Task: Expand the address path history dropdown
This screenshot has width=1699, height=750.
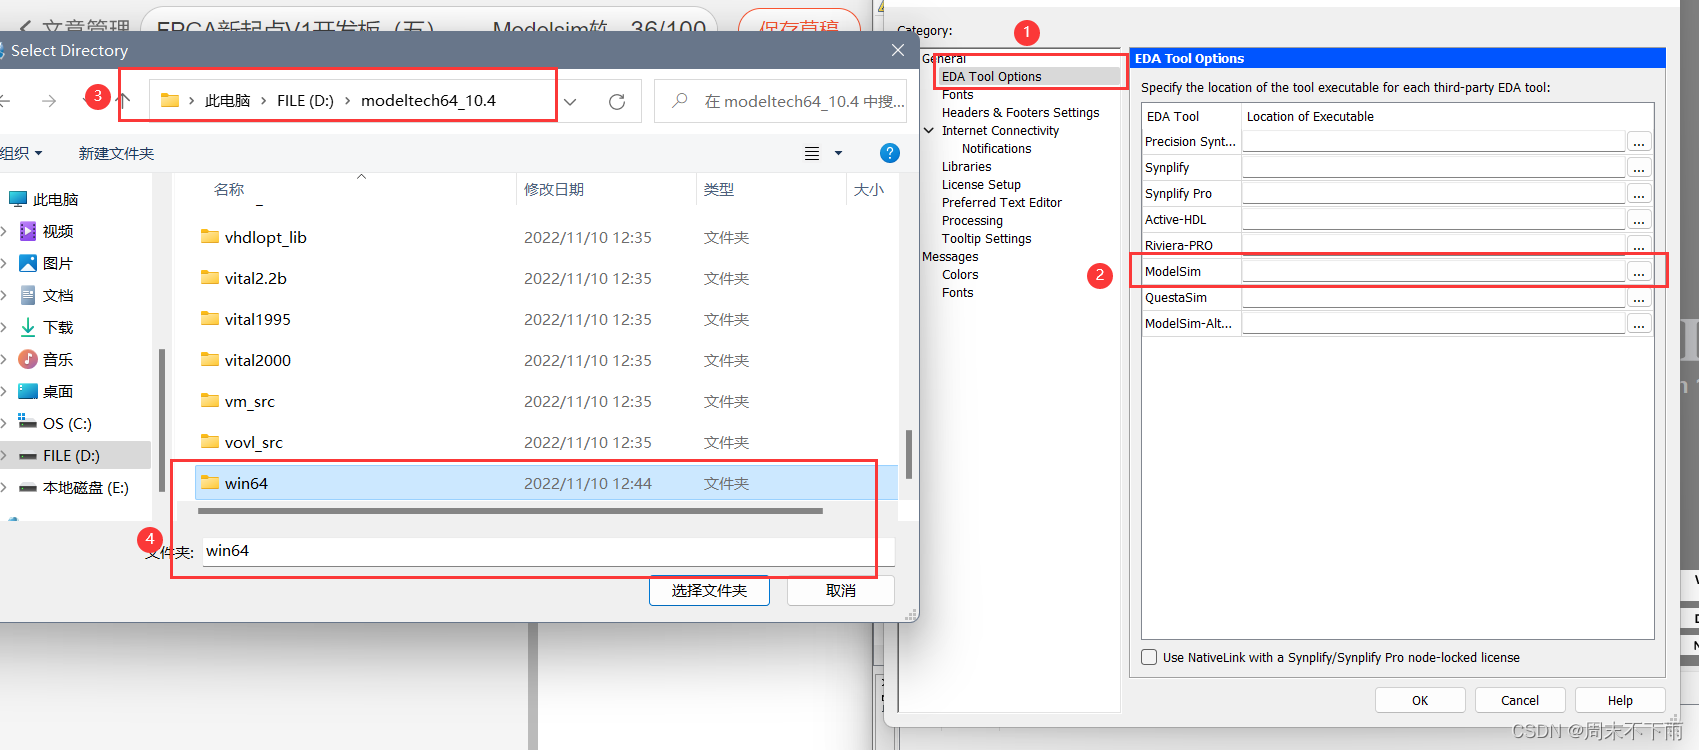Action: 570,101
